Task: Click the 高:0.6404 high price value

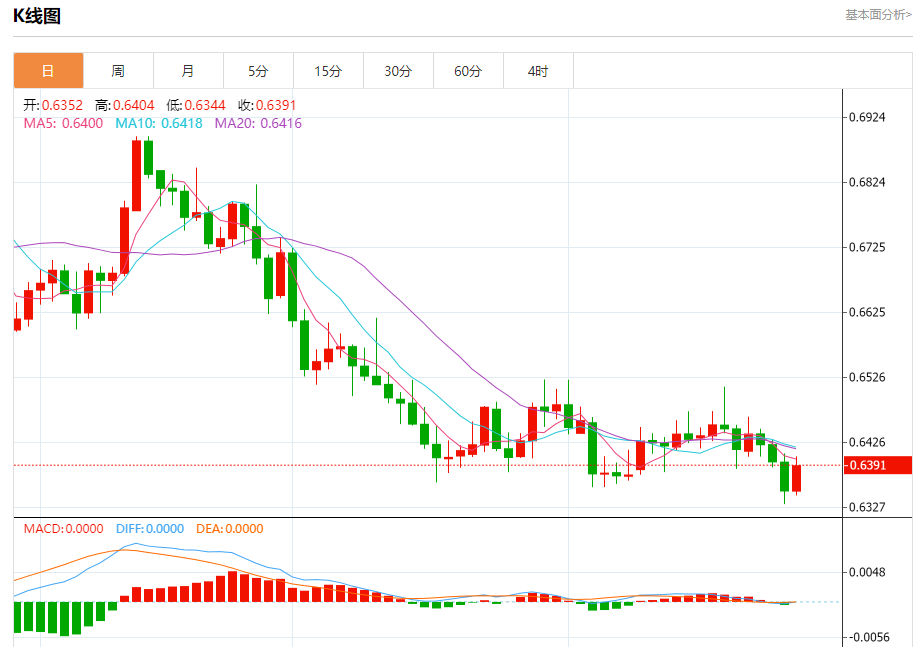Action: tap(125, 105)
